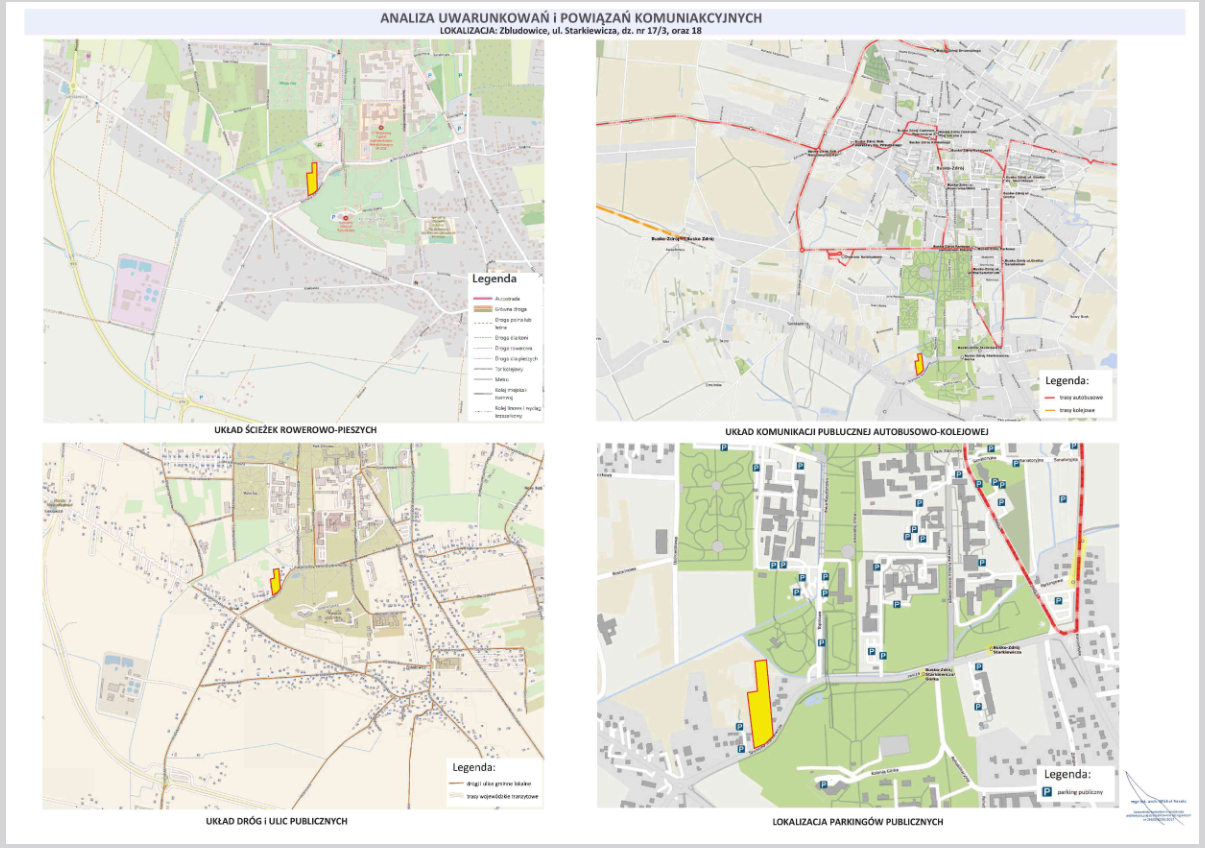Click the yellow plot on the parking map
The image size is (1205, 848).
point(761,705)
